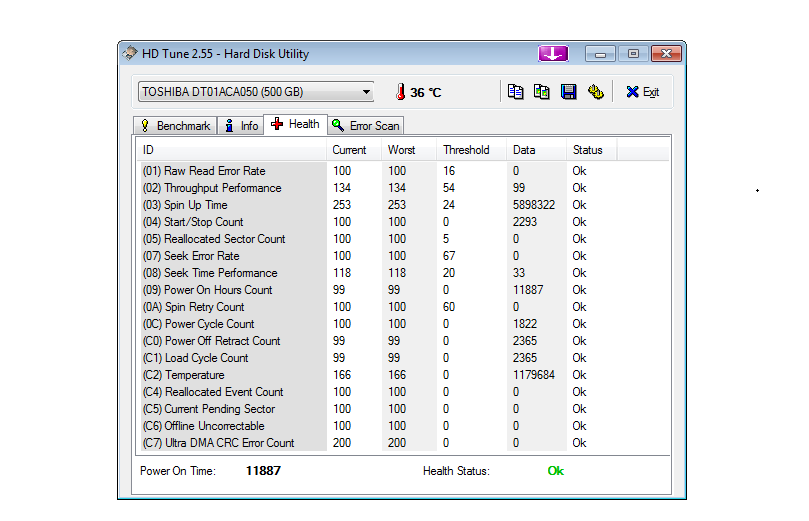Screen dimensions: 809x521
Task: Open the options tools icon
Action: click(596, 92)
